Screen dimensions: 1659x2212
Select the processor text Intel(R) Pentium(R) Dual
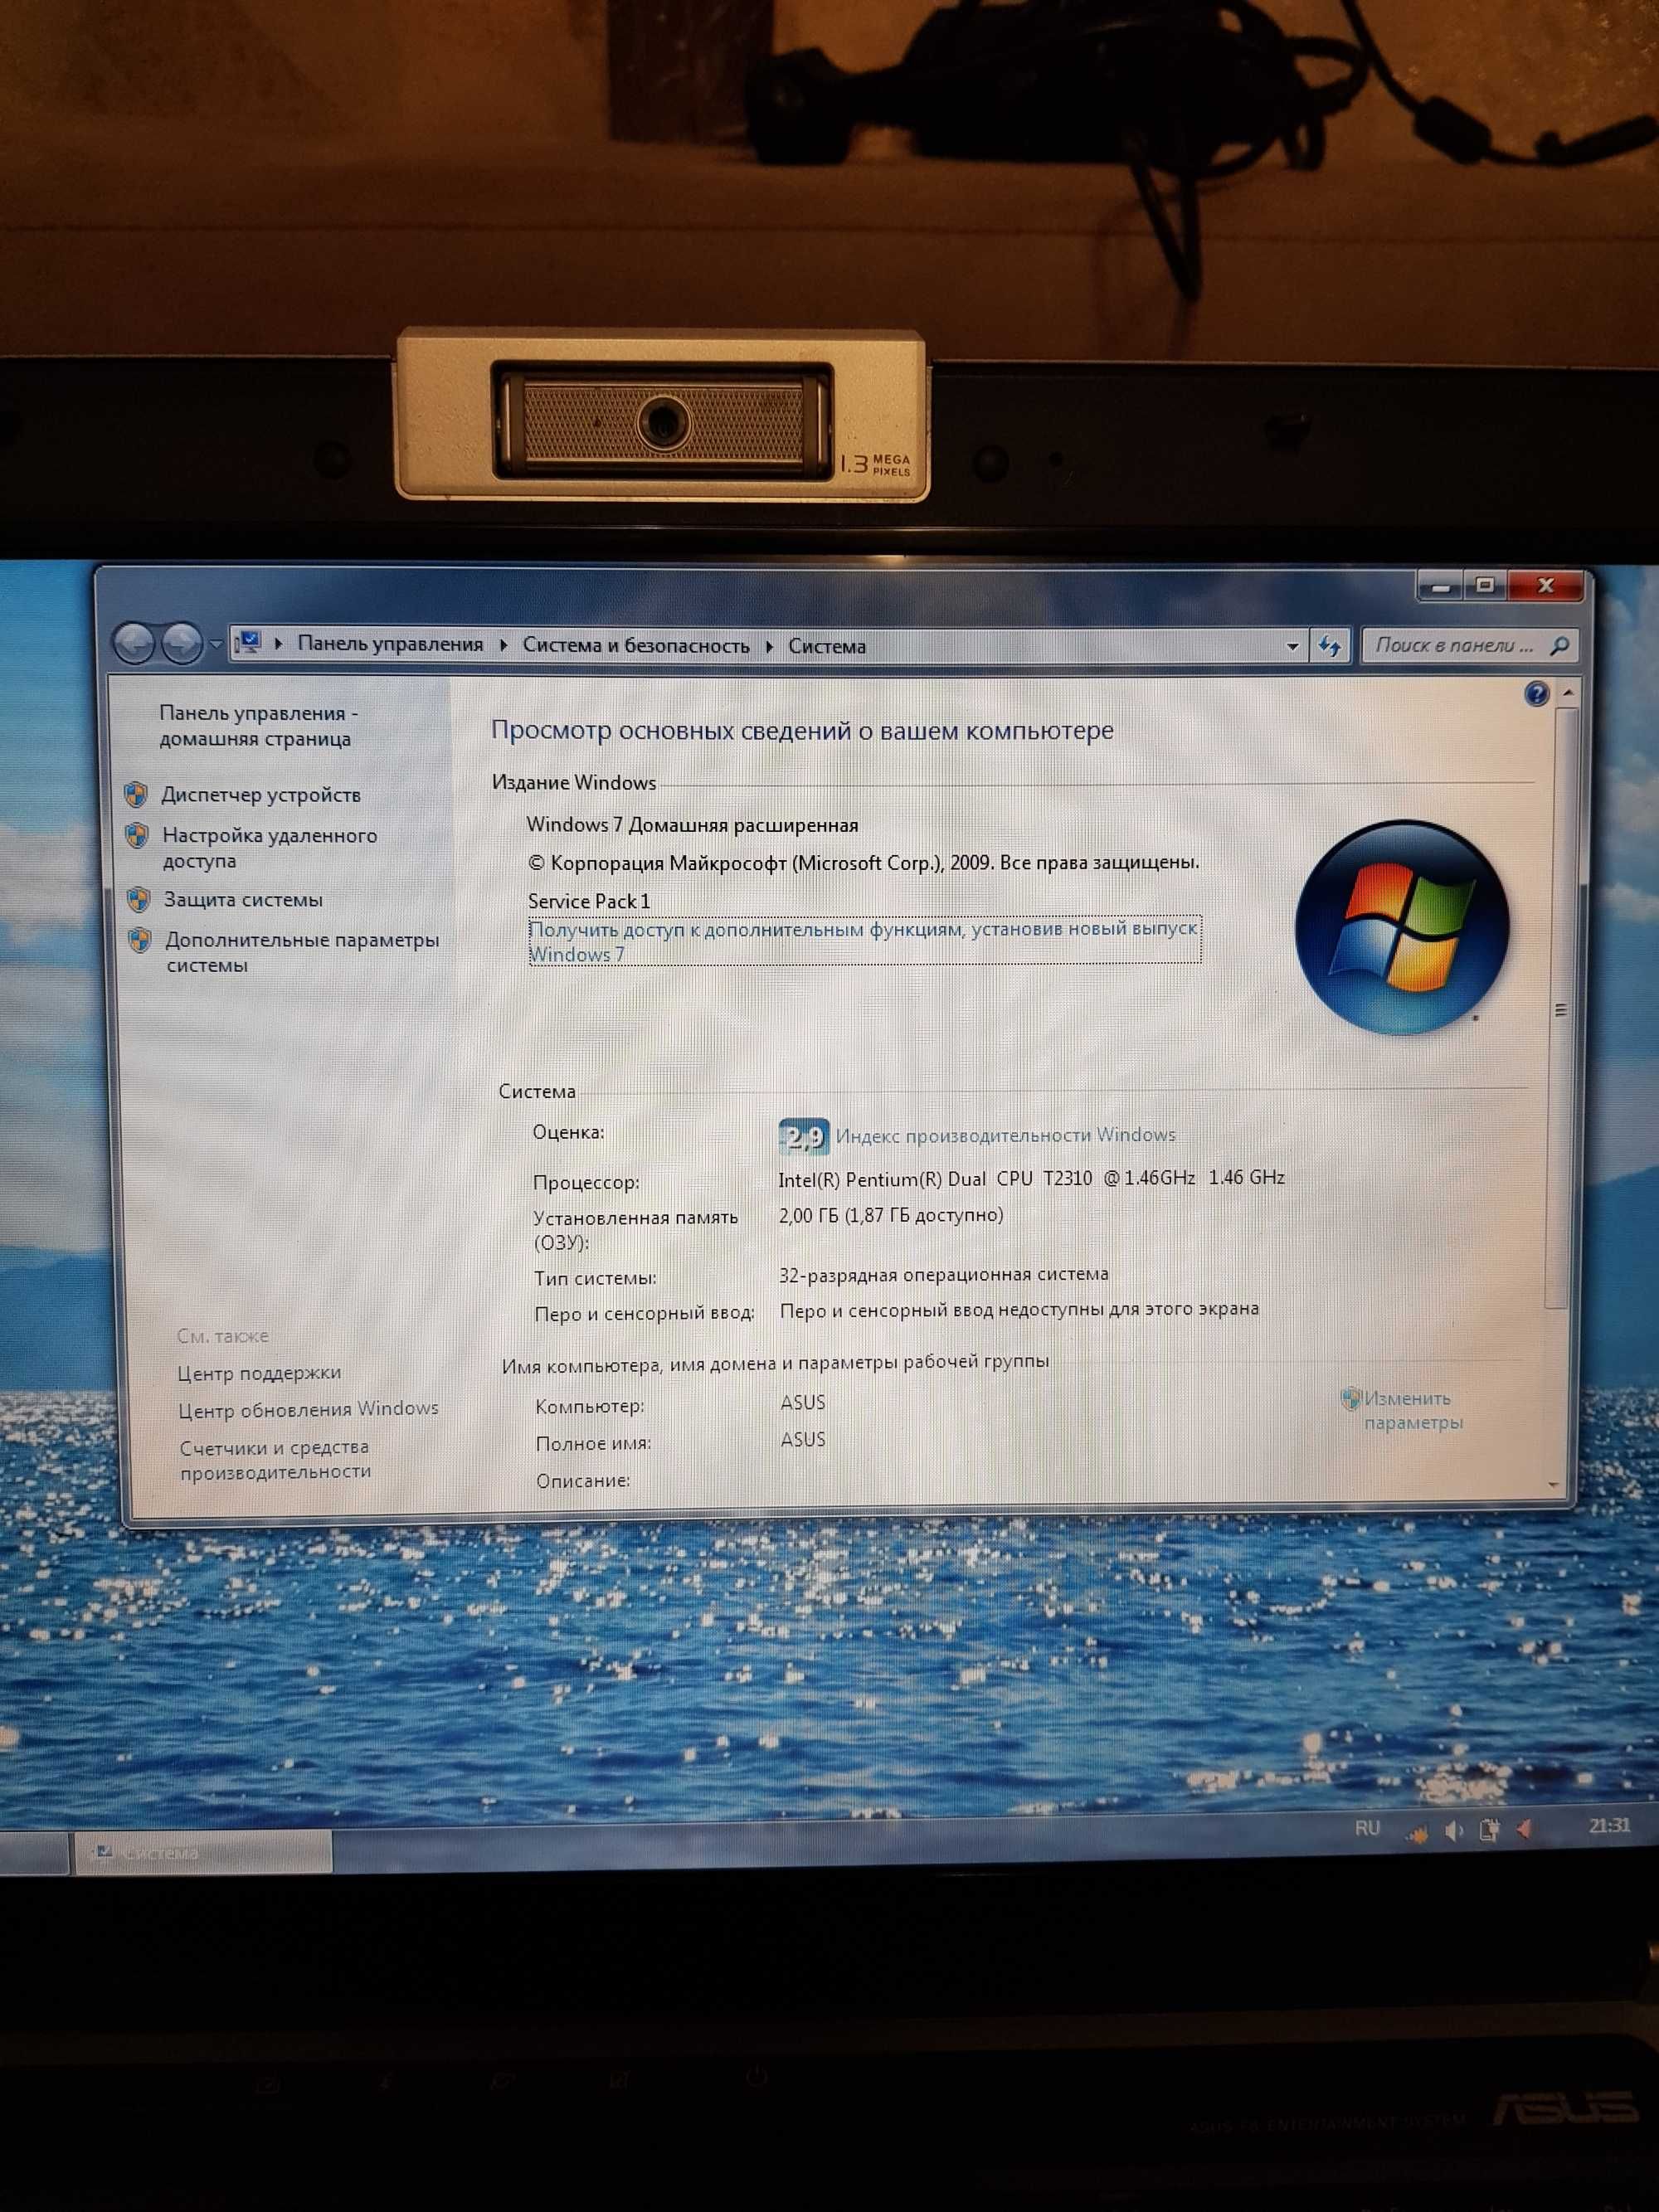(x=882, y=1179)
